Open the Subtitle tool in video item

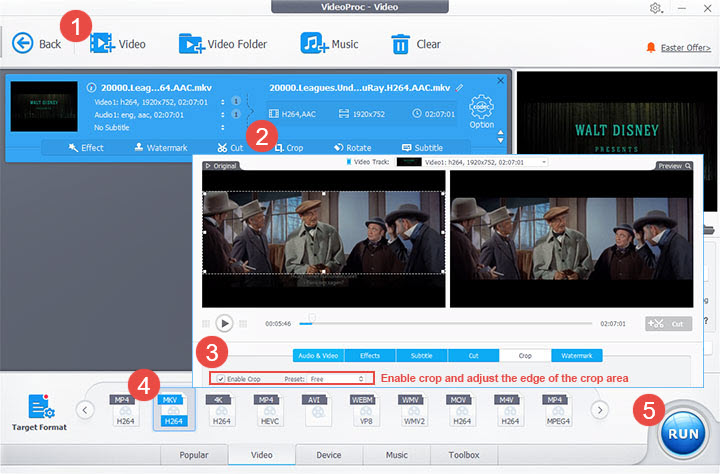(422, 147)
